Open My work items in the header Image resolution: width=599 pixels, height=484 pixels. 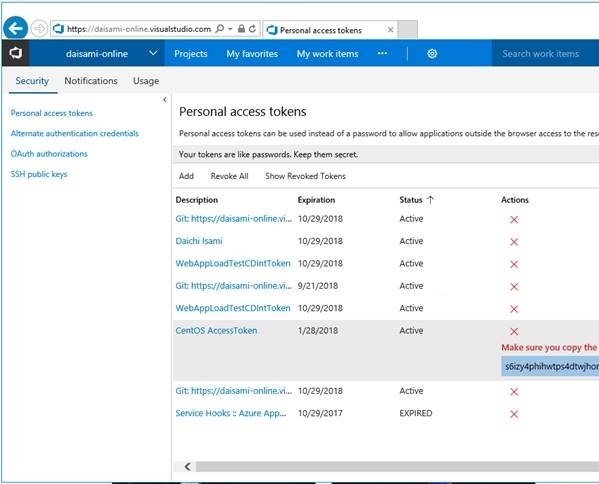tap(327, 54)
